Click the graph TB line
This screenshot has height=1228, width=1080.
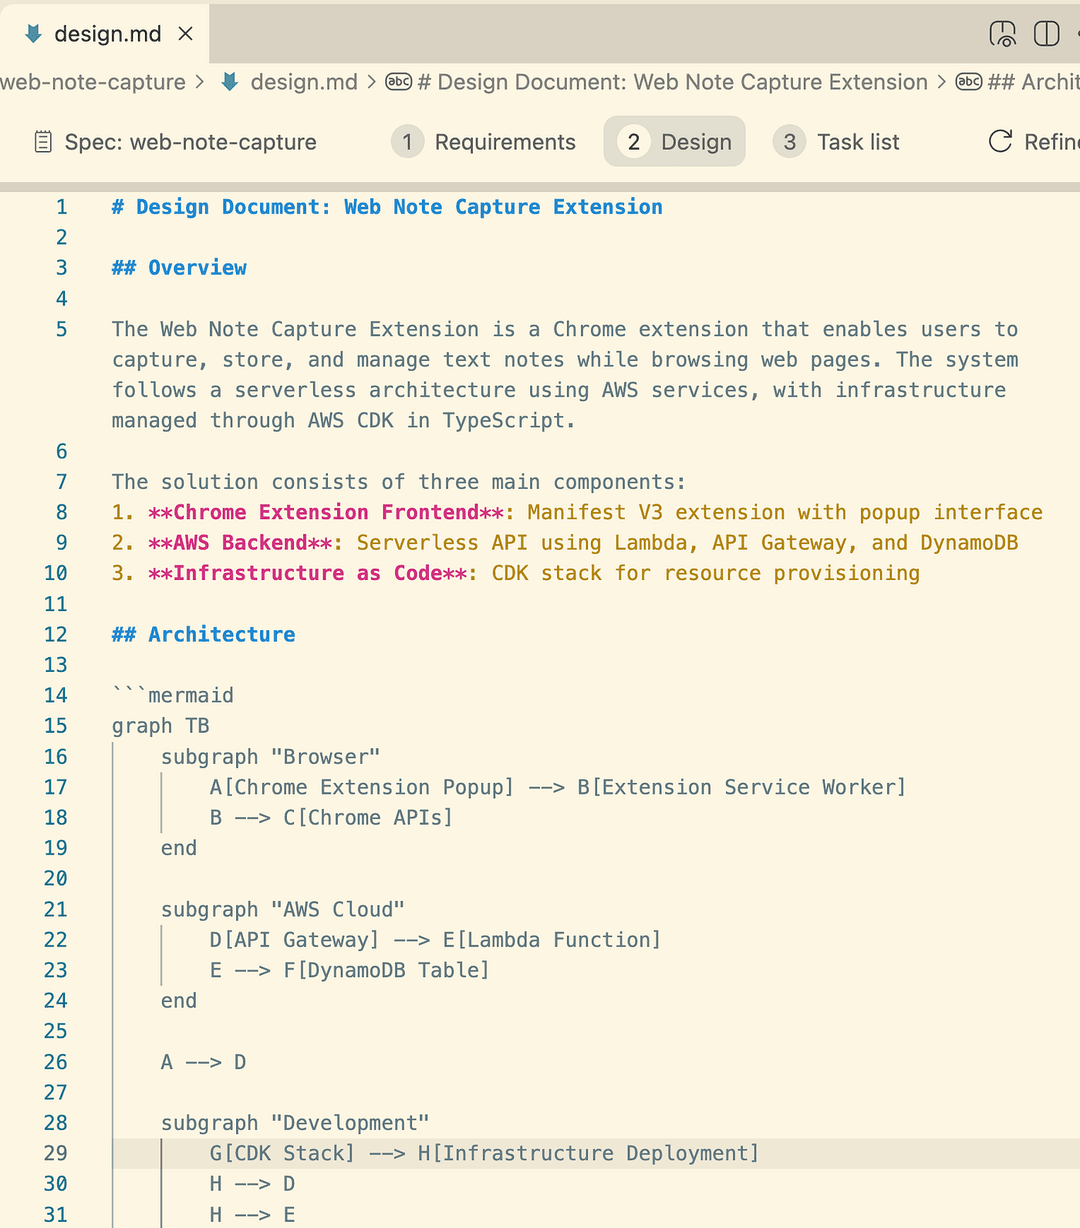coord(161,726)
